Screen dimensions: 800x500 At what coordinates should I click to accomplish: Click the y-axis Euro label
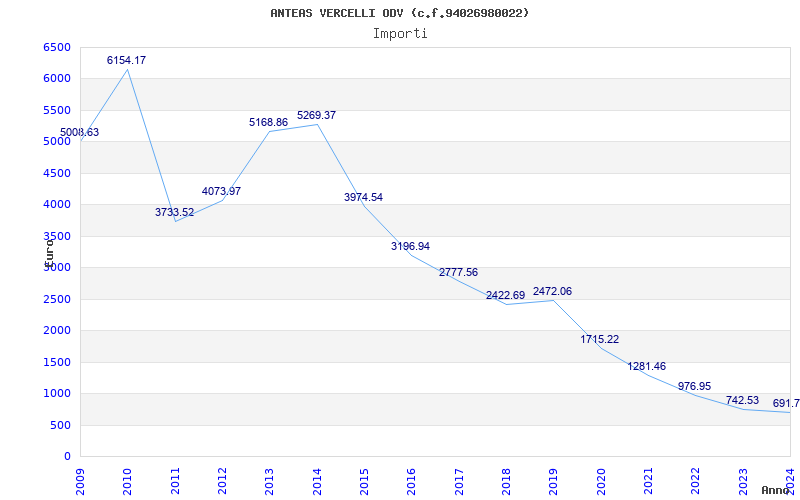(49, 252)
